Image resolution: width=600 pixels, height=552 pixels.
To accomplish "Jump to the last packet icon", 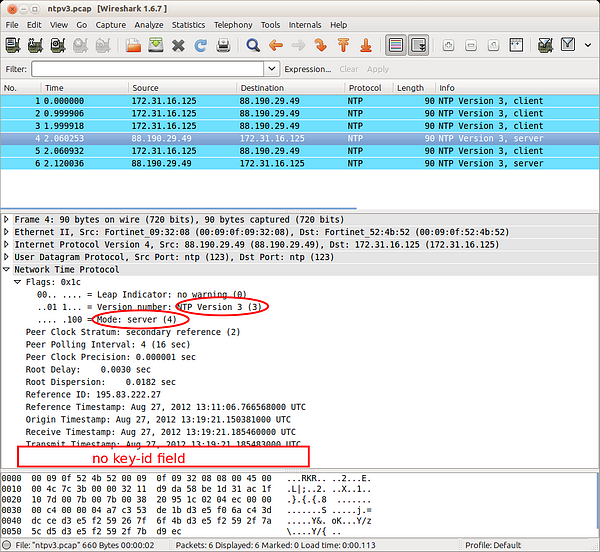I will [x=366, y=45].
